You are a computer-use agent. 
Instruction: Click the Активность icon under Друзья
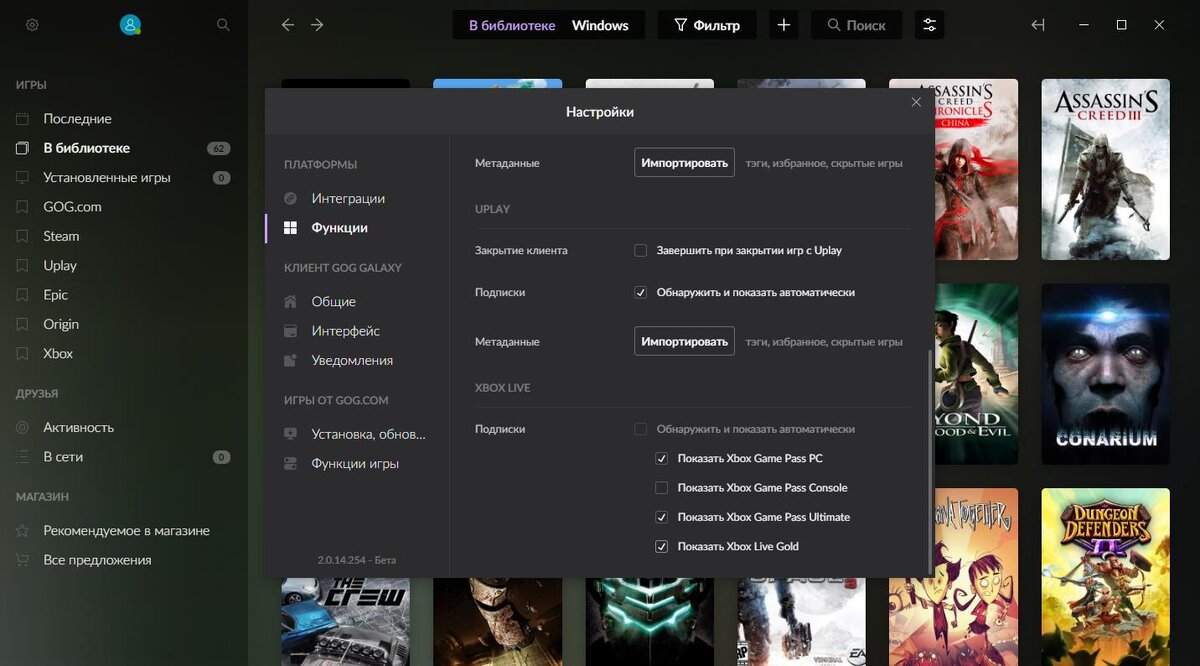[22, 427]
